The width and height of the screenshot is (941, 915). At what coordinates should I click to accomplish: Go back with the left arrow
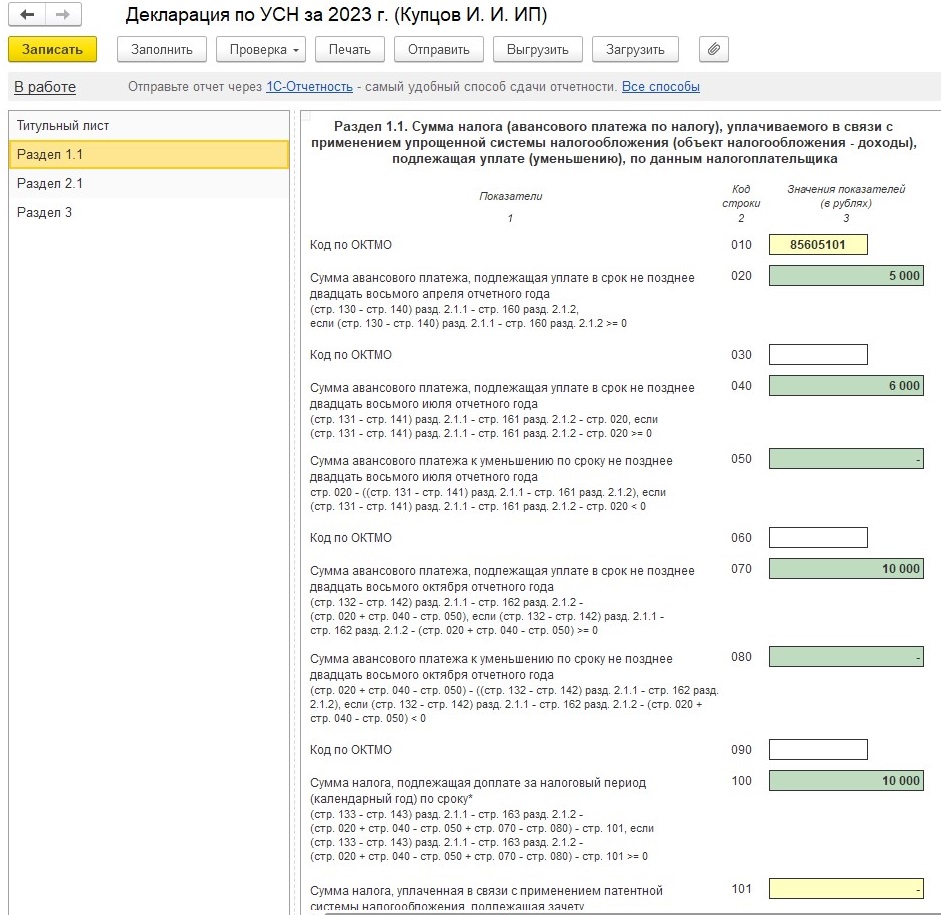[27, 15]
